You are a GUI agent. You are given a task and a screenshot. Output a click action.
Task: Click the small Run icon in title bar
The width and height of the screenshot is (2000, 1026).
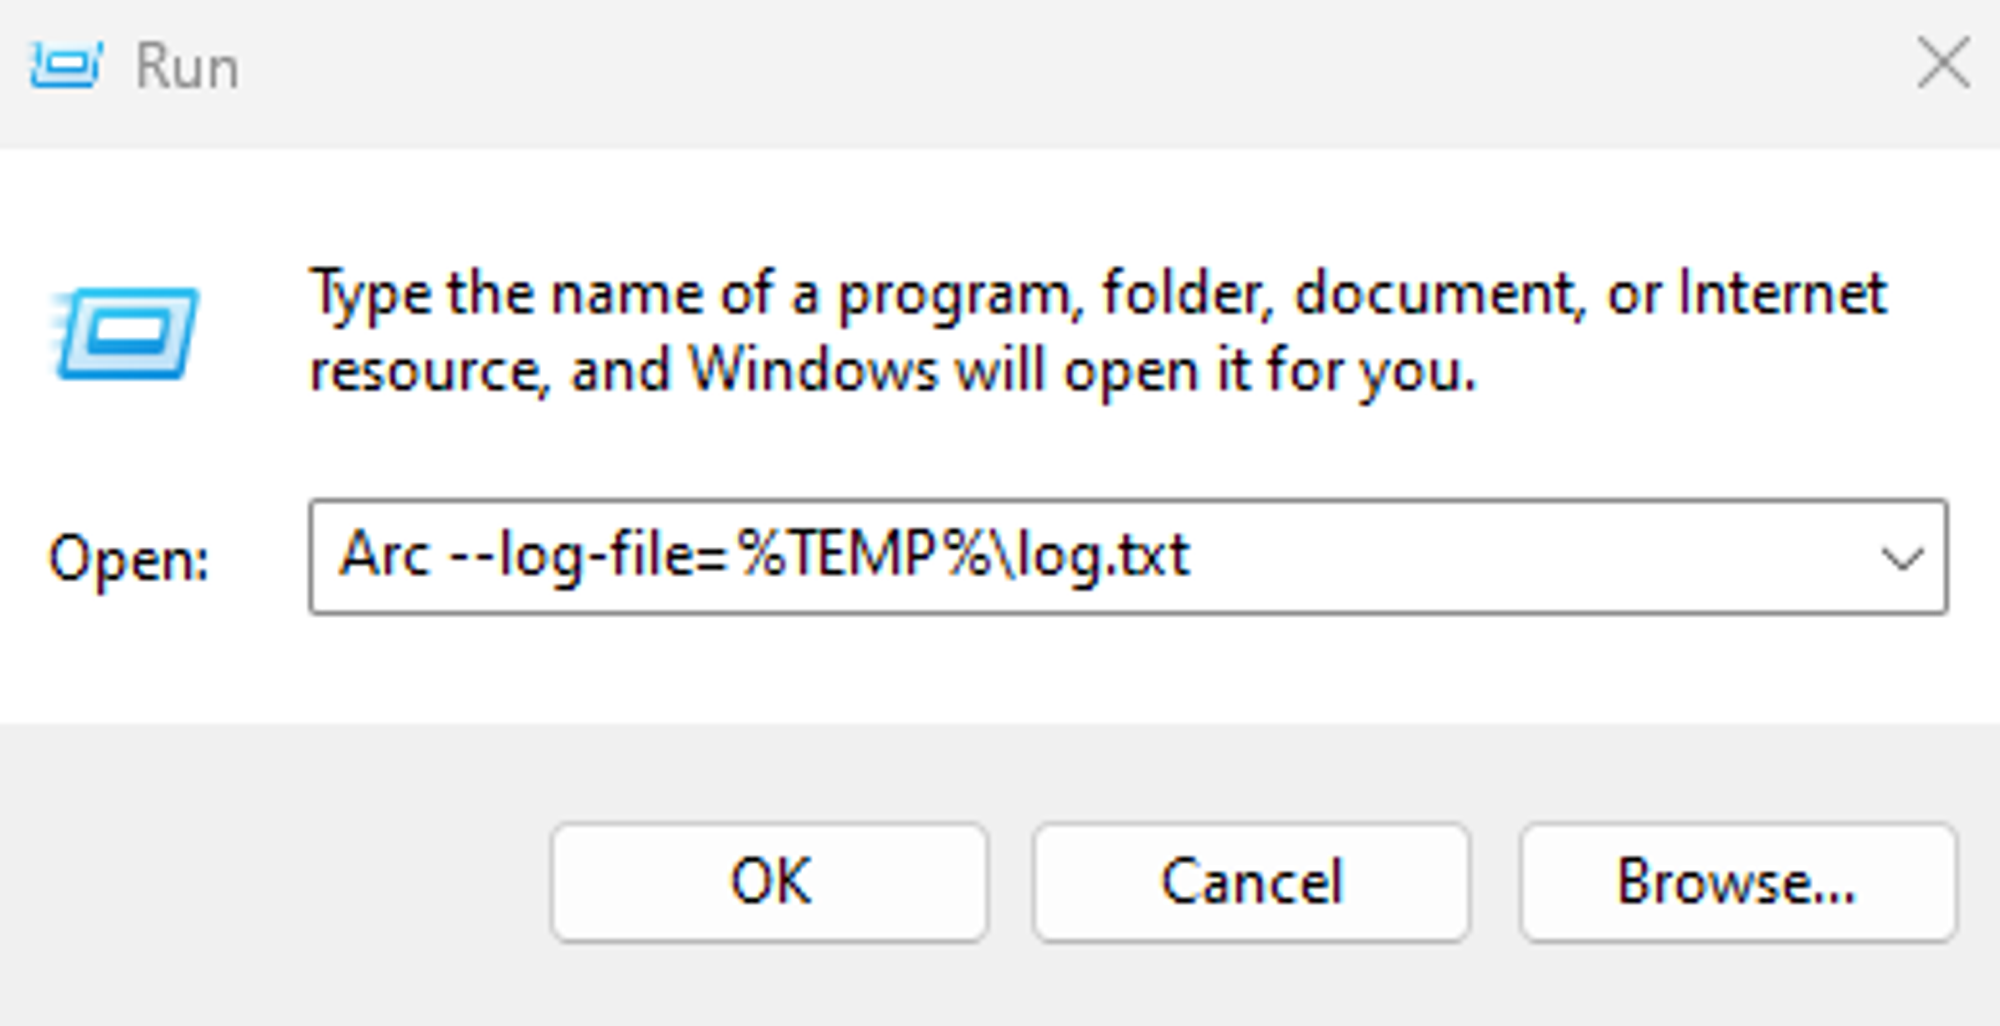[x=66, y=66]
